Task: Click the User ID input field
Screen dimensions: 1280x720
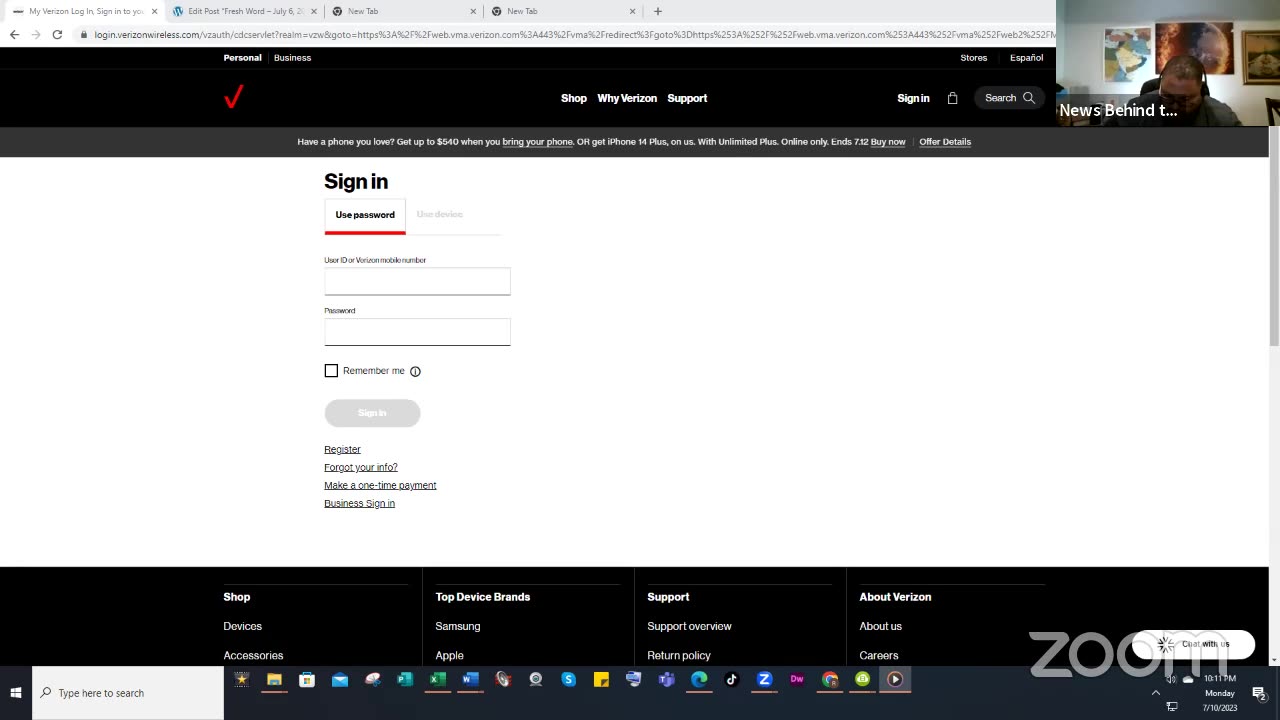Action: point(417,281)
